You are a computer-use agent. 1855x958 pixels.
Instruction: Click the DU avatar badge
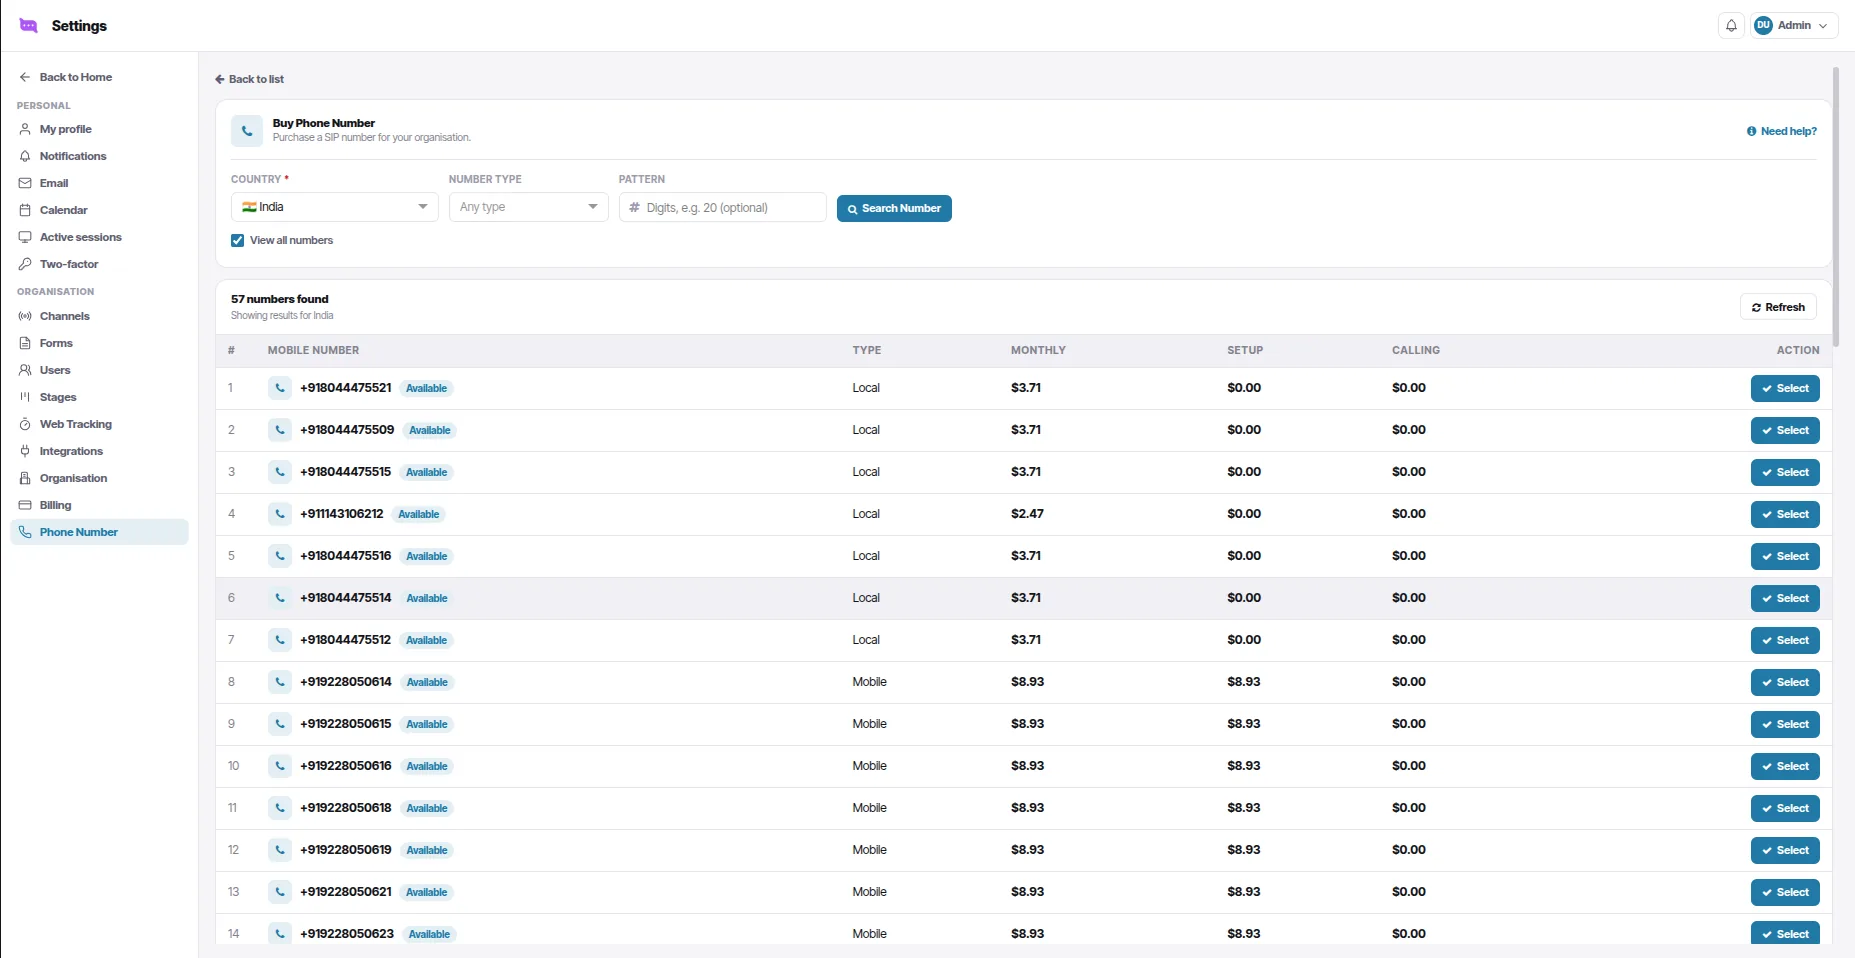click(1763, 26)
